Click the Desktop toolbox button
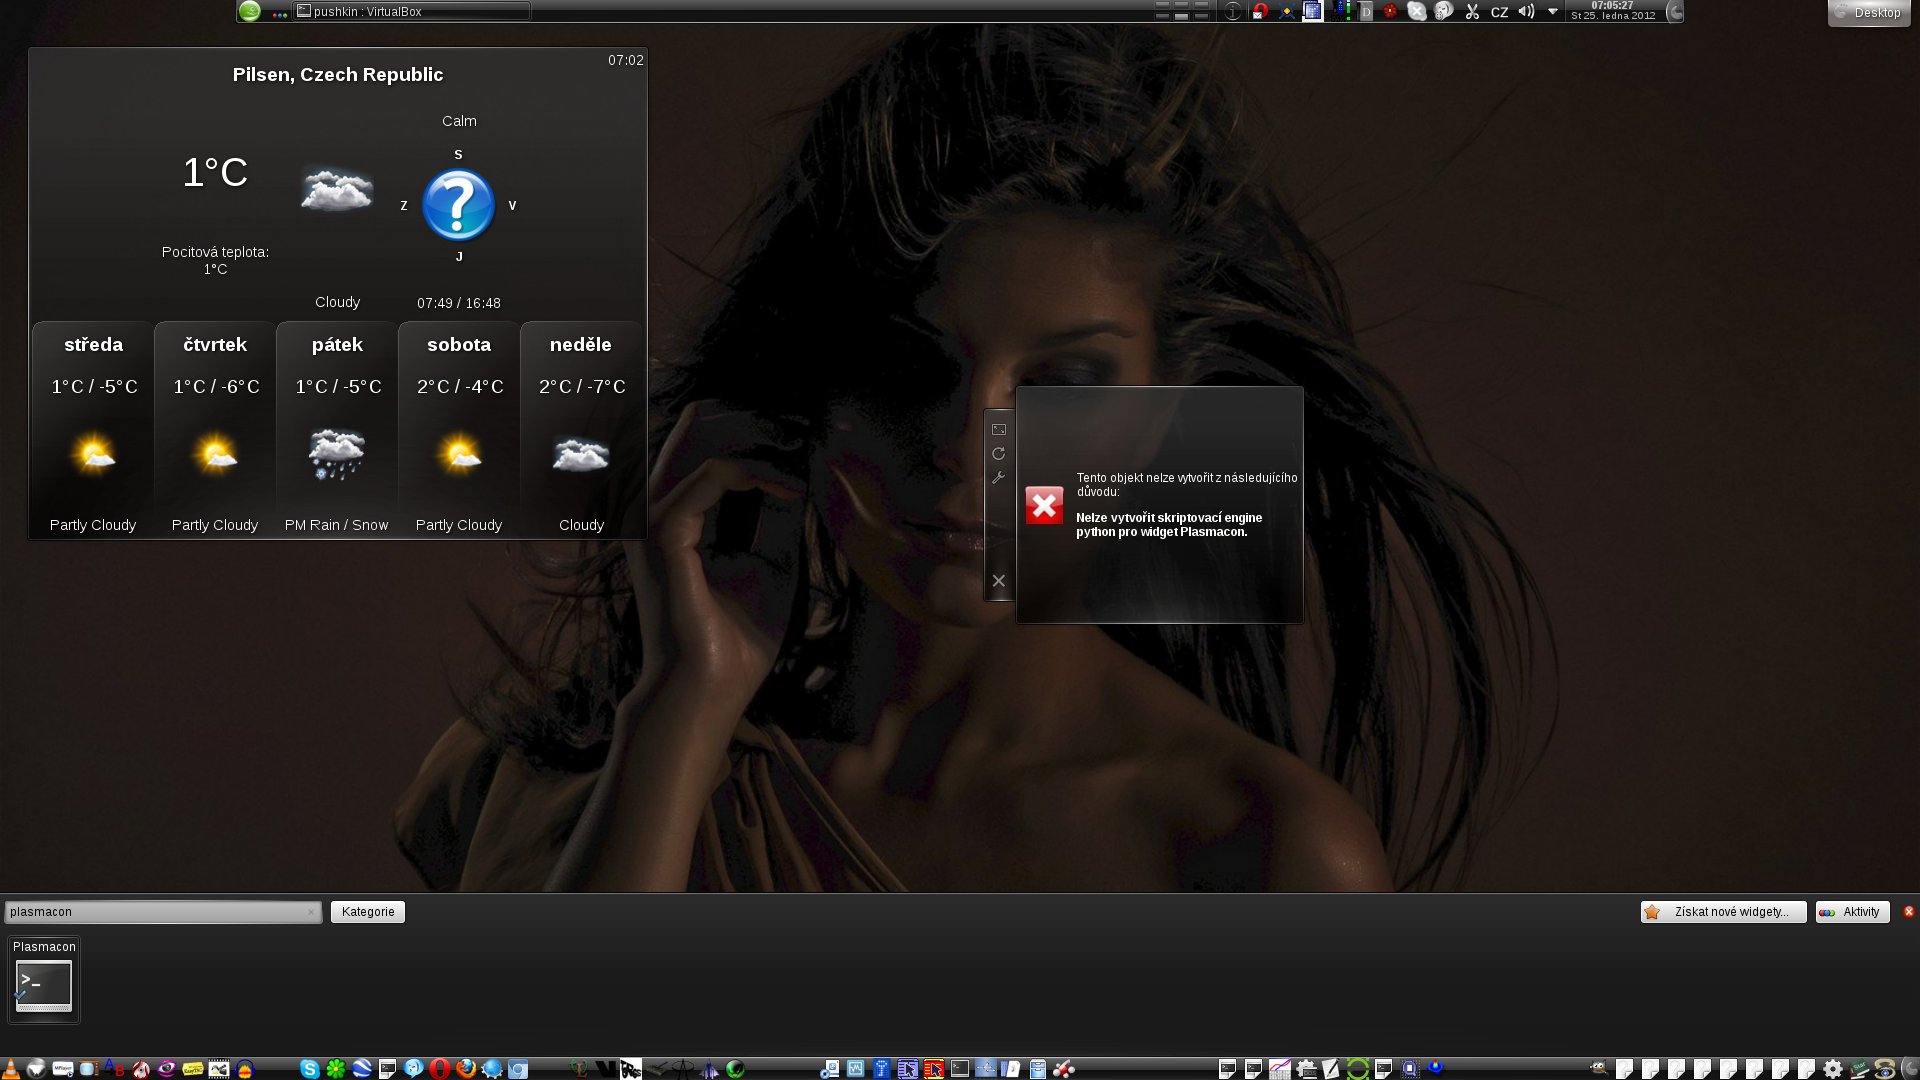The height and width of the screenshot is (1080, 1920). [x=1868, y=13]
